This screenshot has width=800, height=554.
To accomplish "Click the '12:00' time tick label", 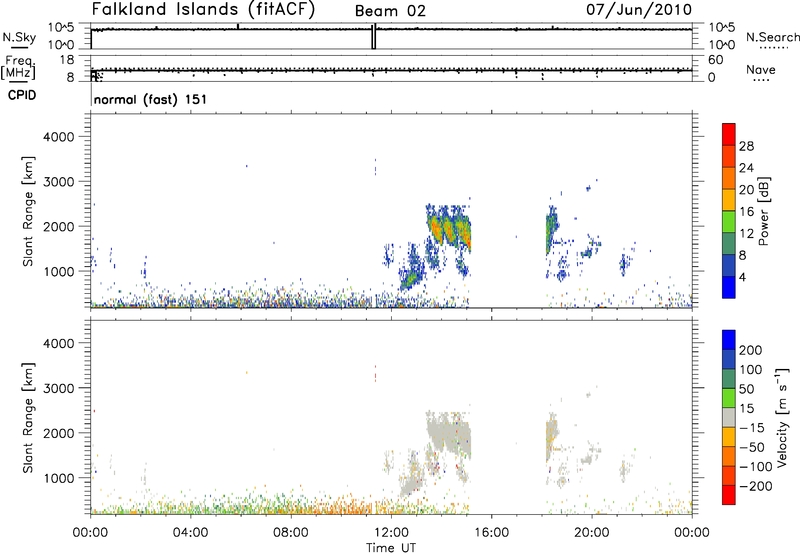I will (x=391, y=533).
